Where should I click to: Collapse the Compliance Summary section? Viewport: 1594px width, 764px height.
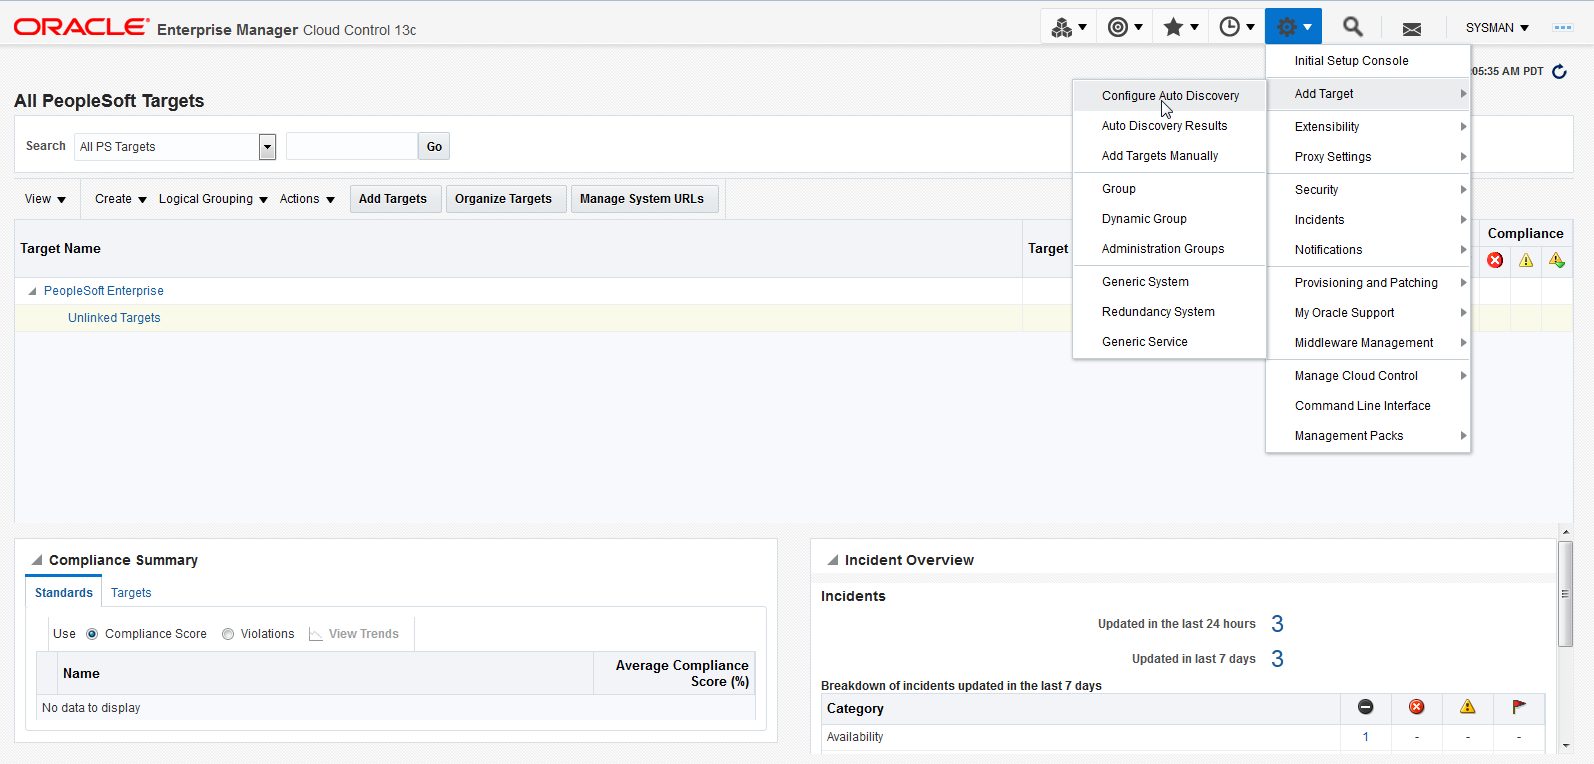[x=37, y=560]
